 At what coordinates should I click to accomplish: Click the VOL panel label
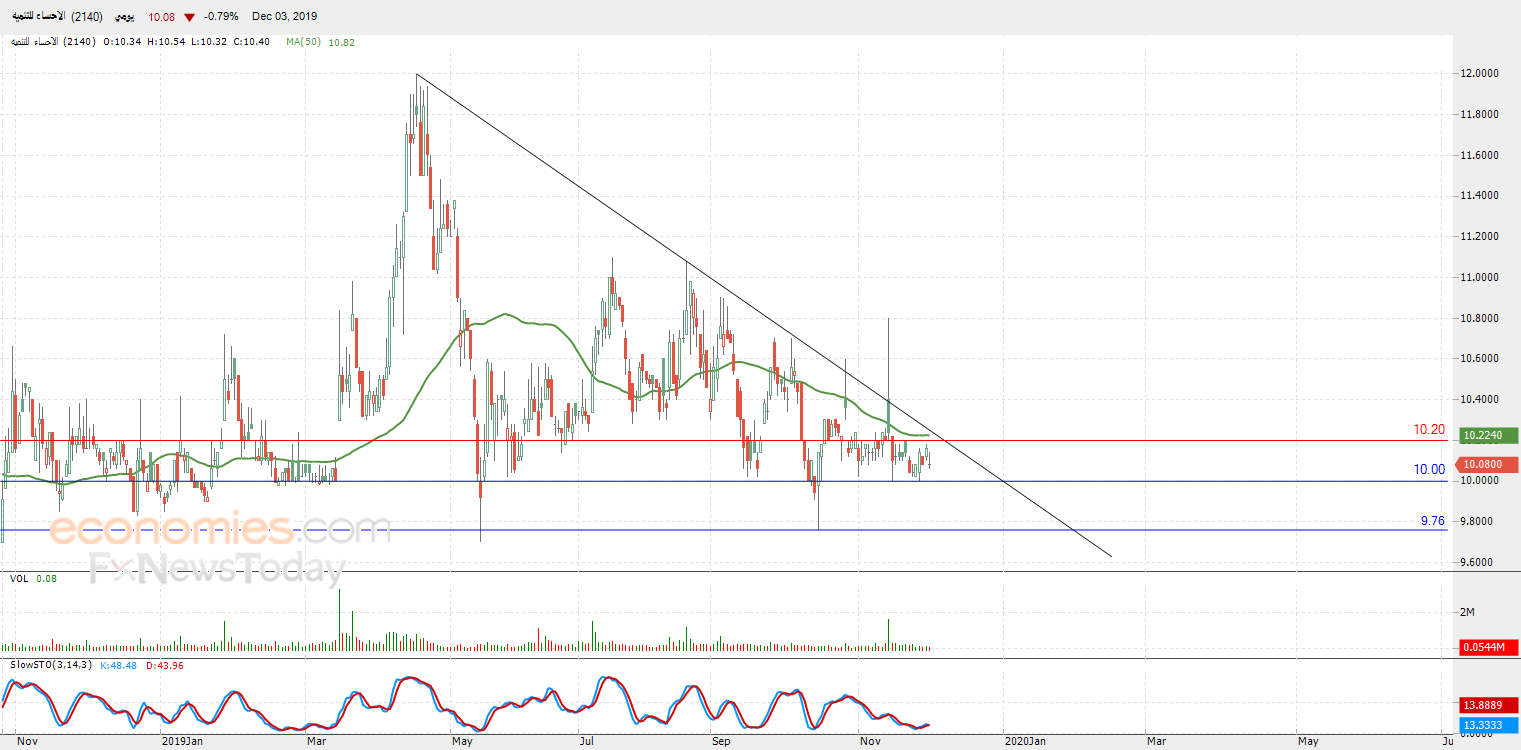pyautogui.click(x=19, y=578)
